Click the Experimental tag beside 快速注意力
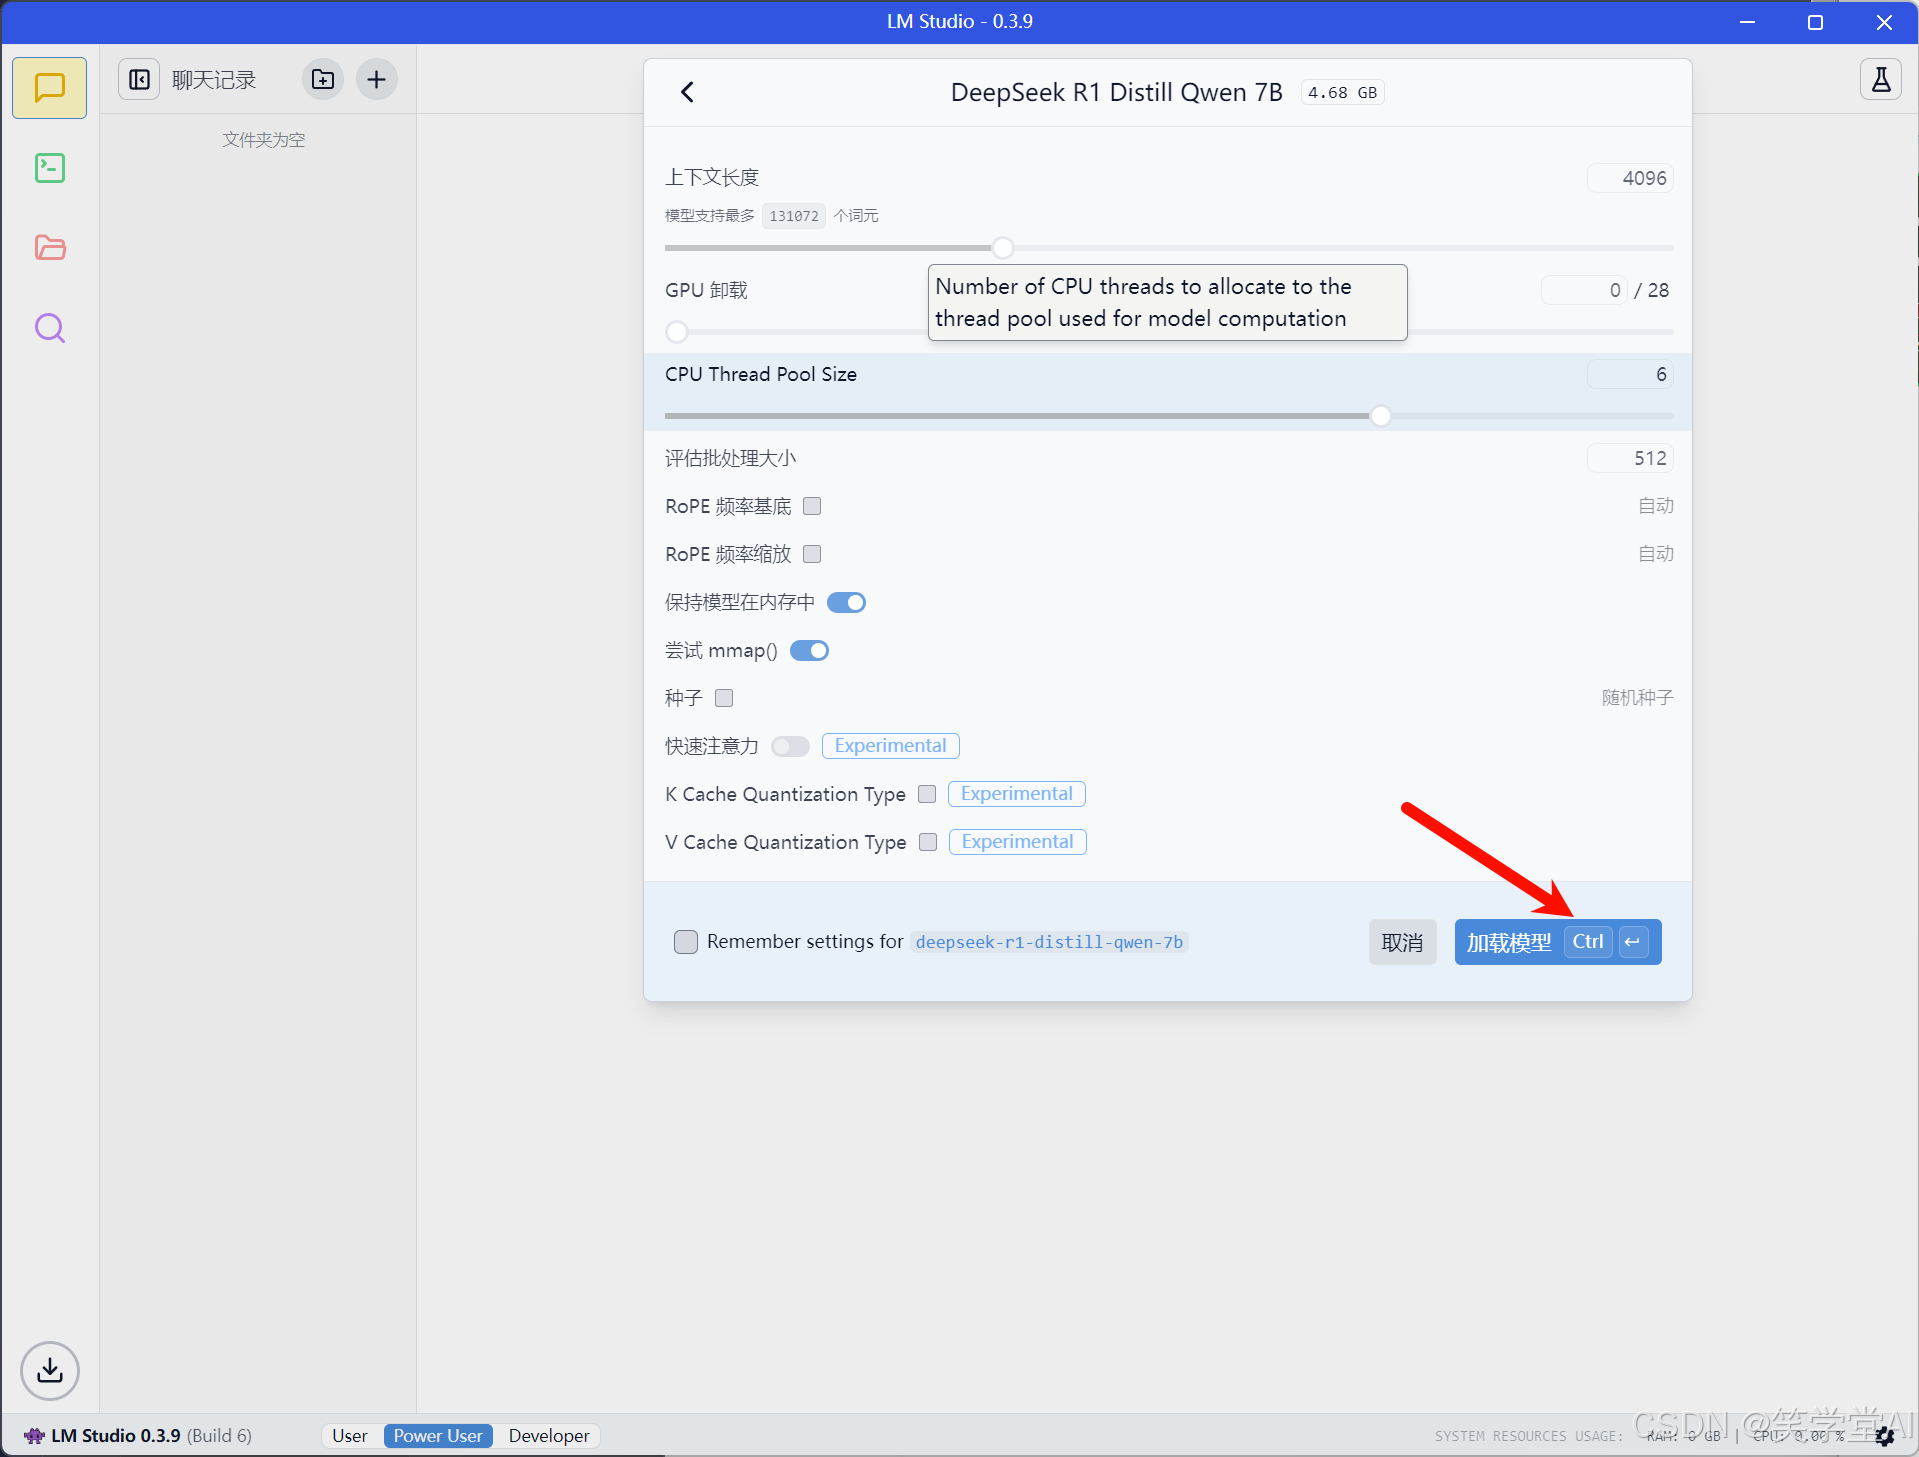Image resolution: width=1919 pixels, height=1457 pixels. pyautogui.click(x=890, y=746)
